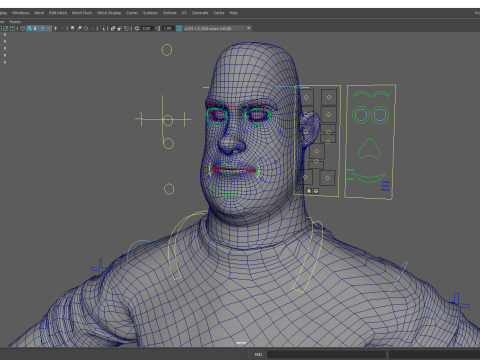The height and width of the screenshot is (360, 480).
Task: Open the Surfaces menu
Action: pos(151,13)
